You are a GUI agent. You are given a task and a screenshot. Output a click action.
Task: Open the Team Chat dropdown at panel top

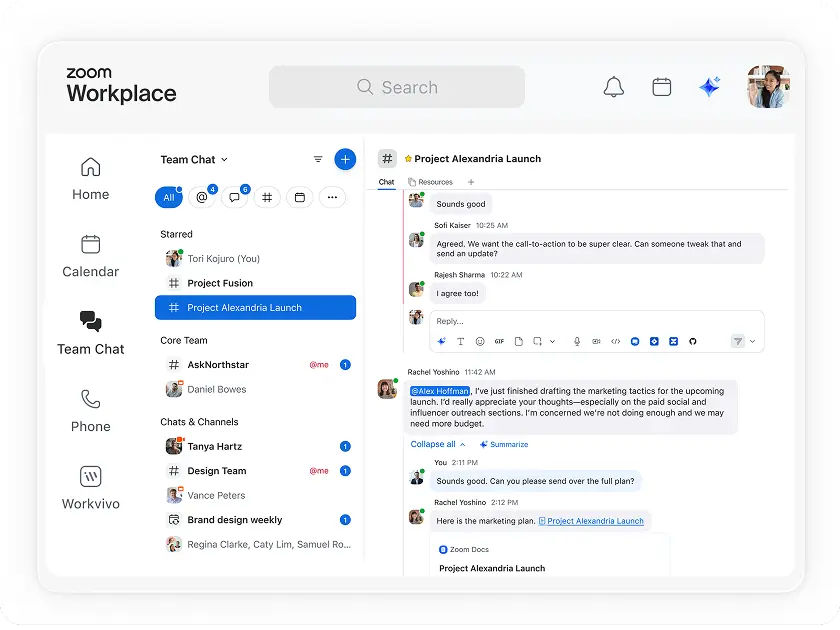[195, 159]
